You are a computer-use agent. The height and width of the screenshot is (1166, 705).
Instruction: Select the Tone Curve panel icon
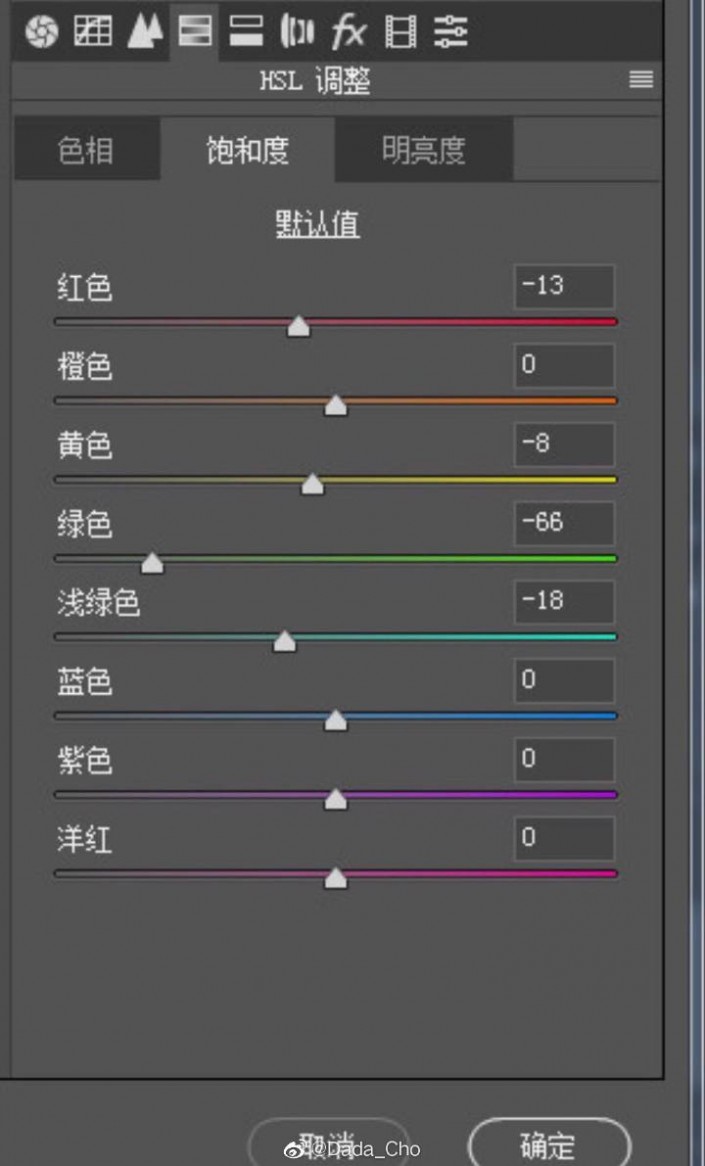tap(90, 32)
